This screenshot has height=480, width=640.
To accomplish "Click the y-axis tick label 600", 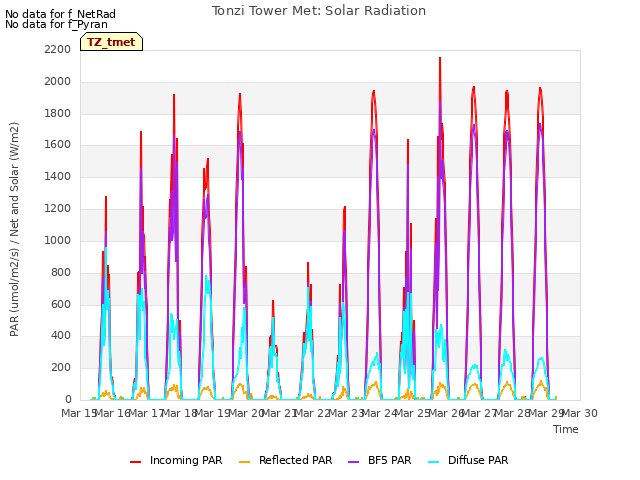I will tap(61, 304).
